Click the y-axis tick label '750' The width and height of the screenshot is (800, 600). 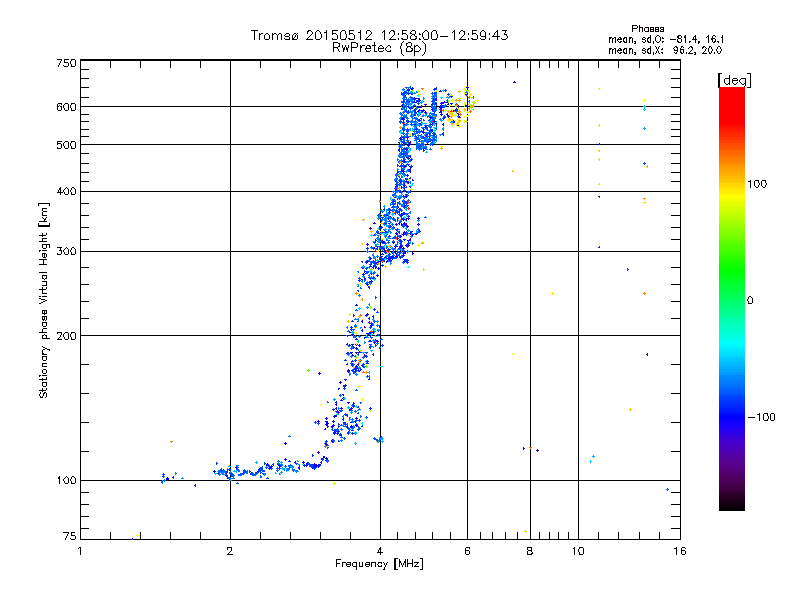[x=67, y=63]
